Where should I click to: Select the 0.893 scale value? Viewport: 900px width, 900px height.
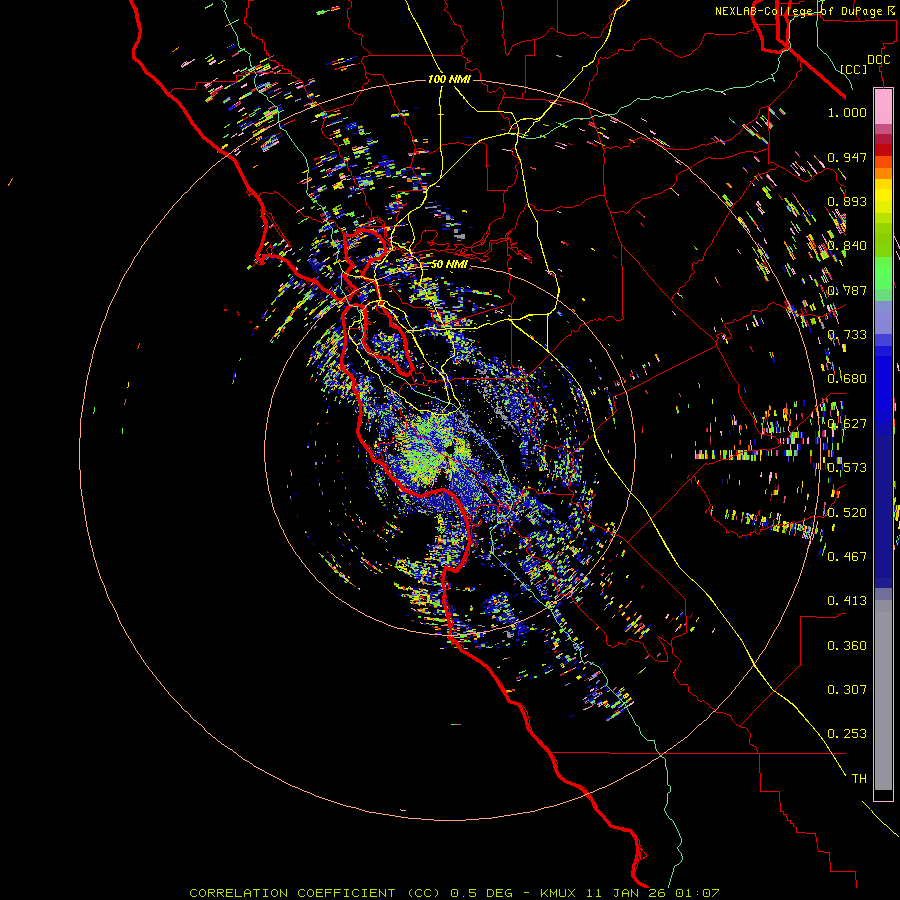click(x=847, y=201)
